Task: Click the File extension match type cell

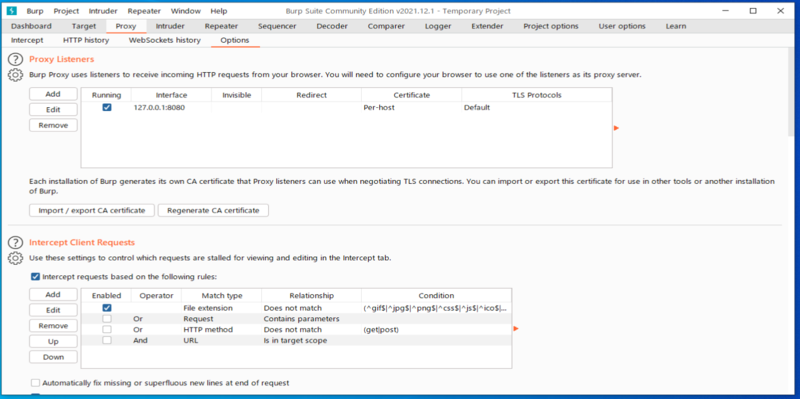Action: 222,308
